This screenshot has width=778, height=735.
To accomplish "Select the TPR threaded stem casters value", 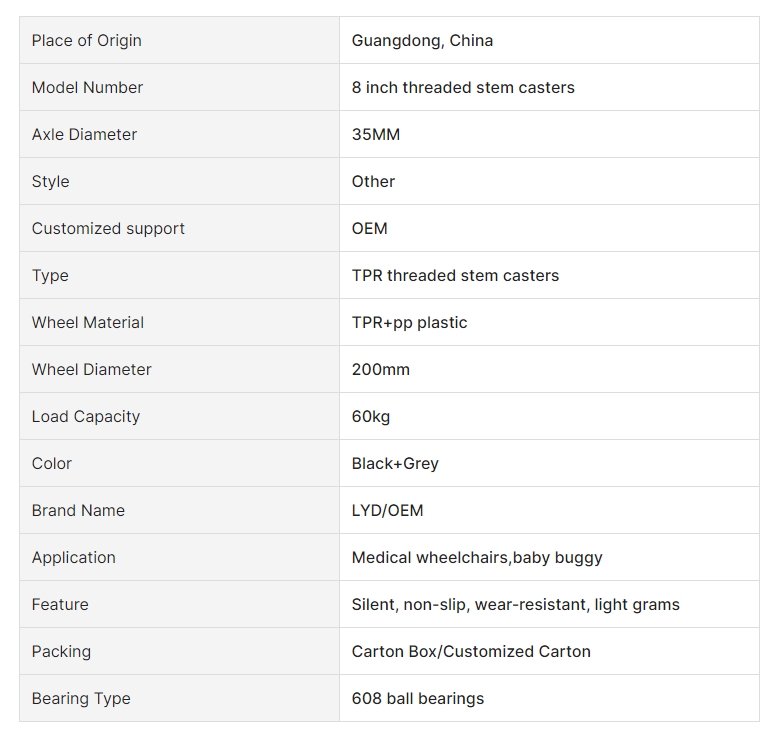I will (x=455, y=275).
